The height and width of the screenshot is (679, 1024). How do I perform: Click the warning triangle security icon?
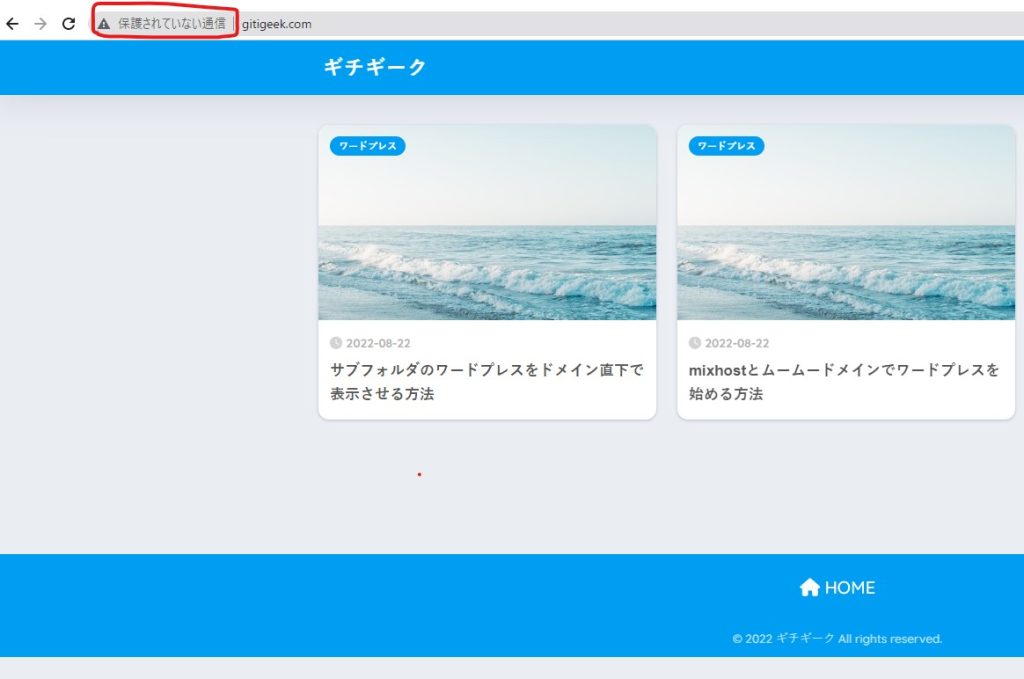click(104, 24)
